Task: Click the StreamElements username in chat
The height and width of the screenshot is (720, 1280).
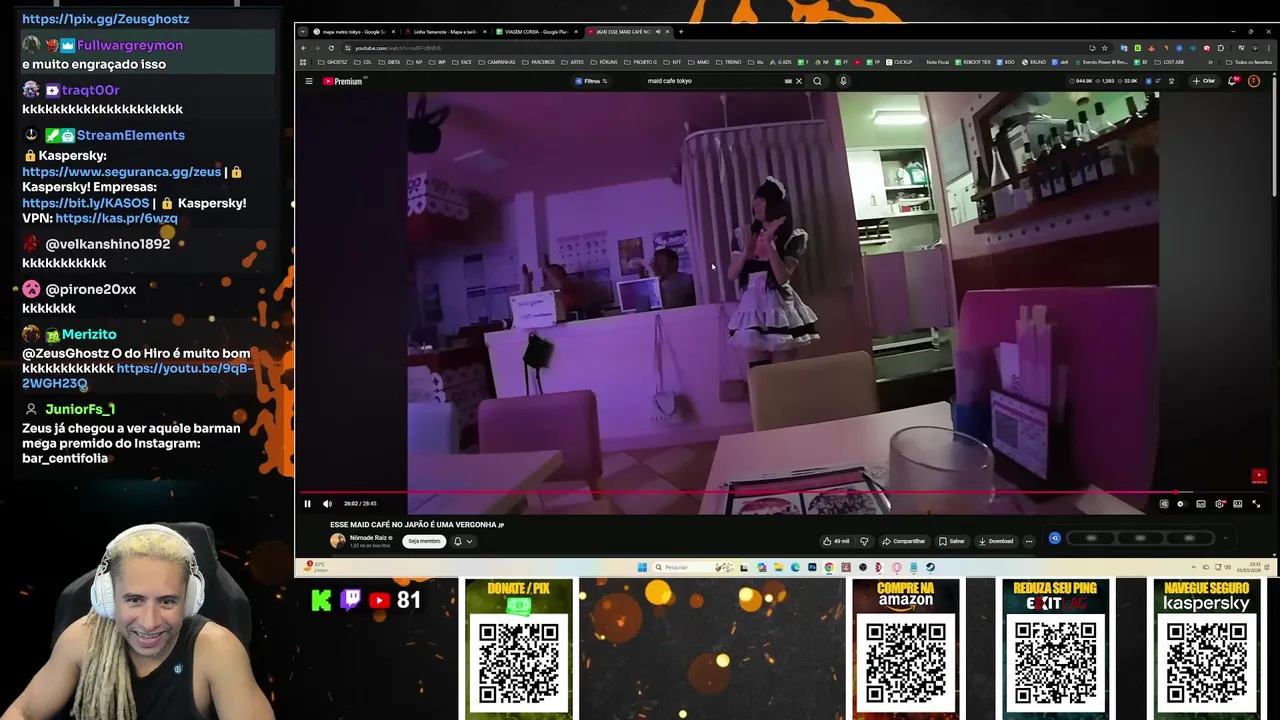Action: (130, 135)
